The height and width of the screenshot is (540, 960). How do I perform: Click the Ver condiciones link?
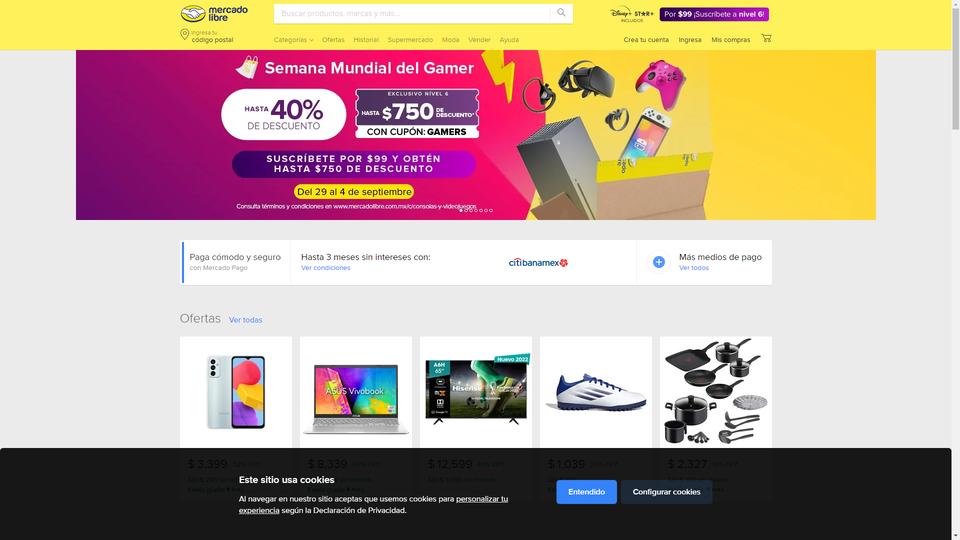326,268
